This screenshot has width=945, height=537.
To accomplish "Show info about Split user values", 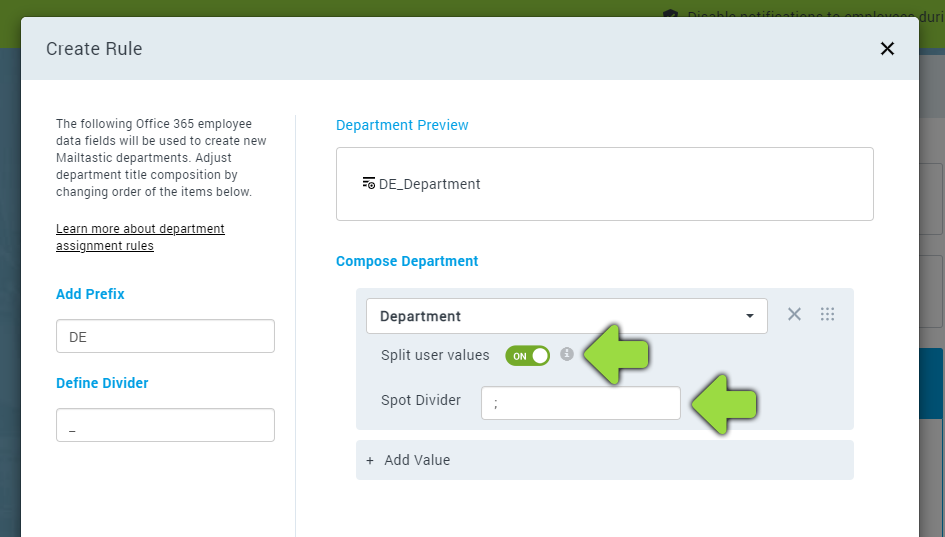I will tap(567, 354).
